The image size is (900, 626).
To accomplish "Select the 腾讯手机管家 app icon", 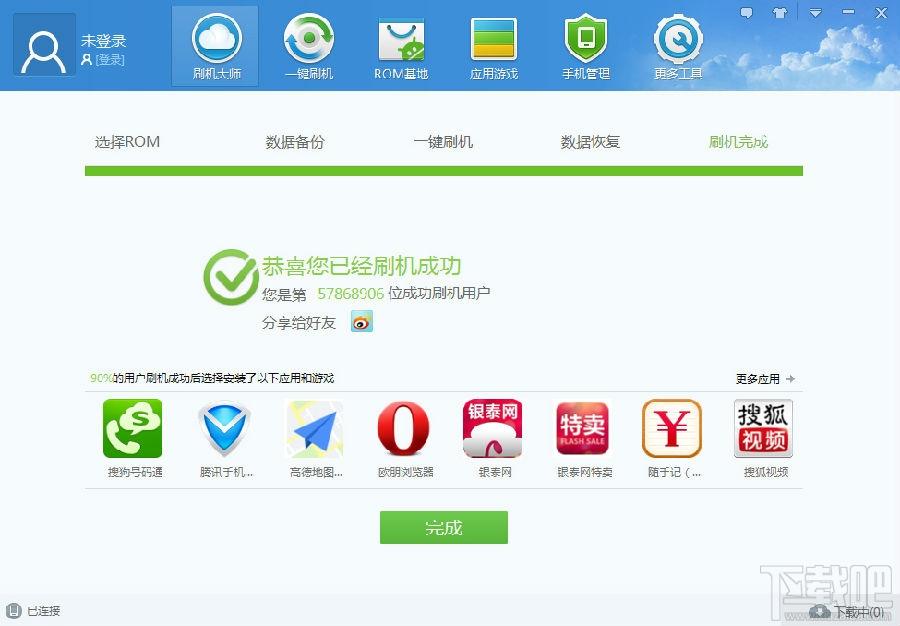I will click(224, 429).
